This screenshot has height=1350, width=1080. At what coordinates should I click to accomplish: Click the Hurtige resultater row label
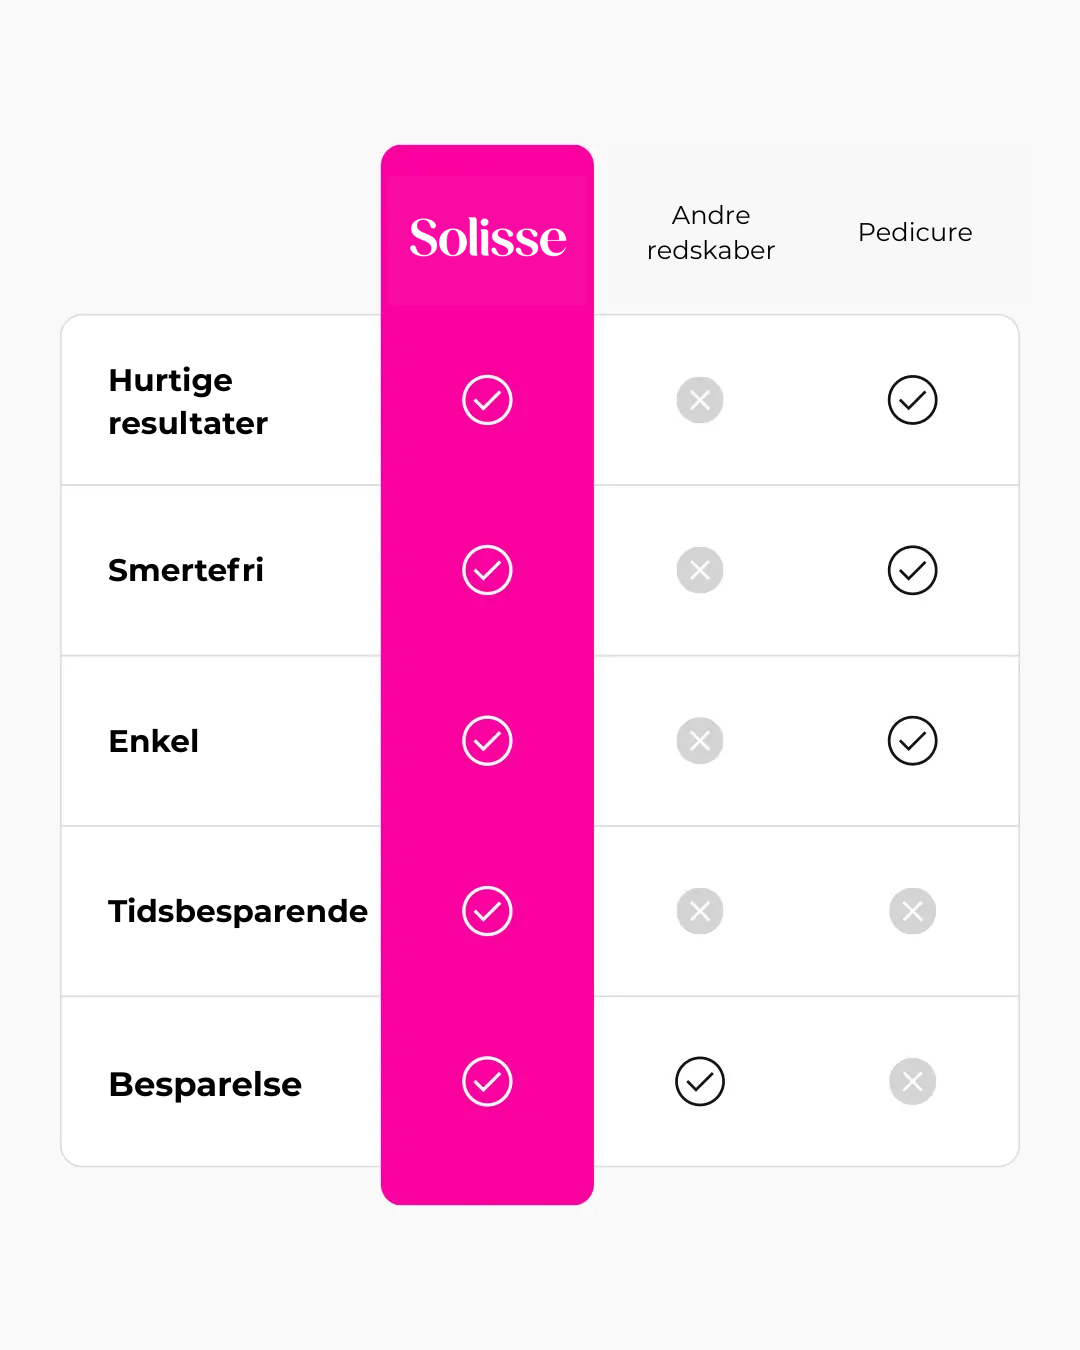coord(188,401)
